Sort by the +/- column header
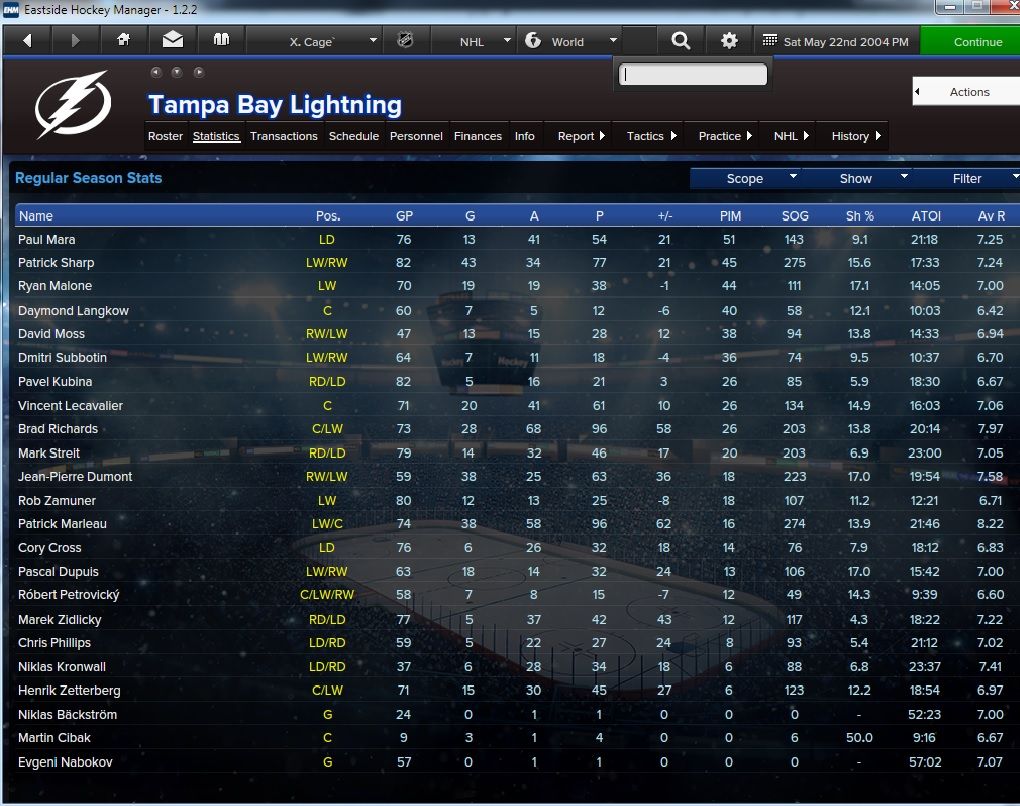 [x=664, y=216]
